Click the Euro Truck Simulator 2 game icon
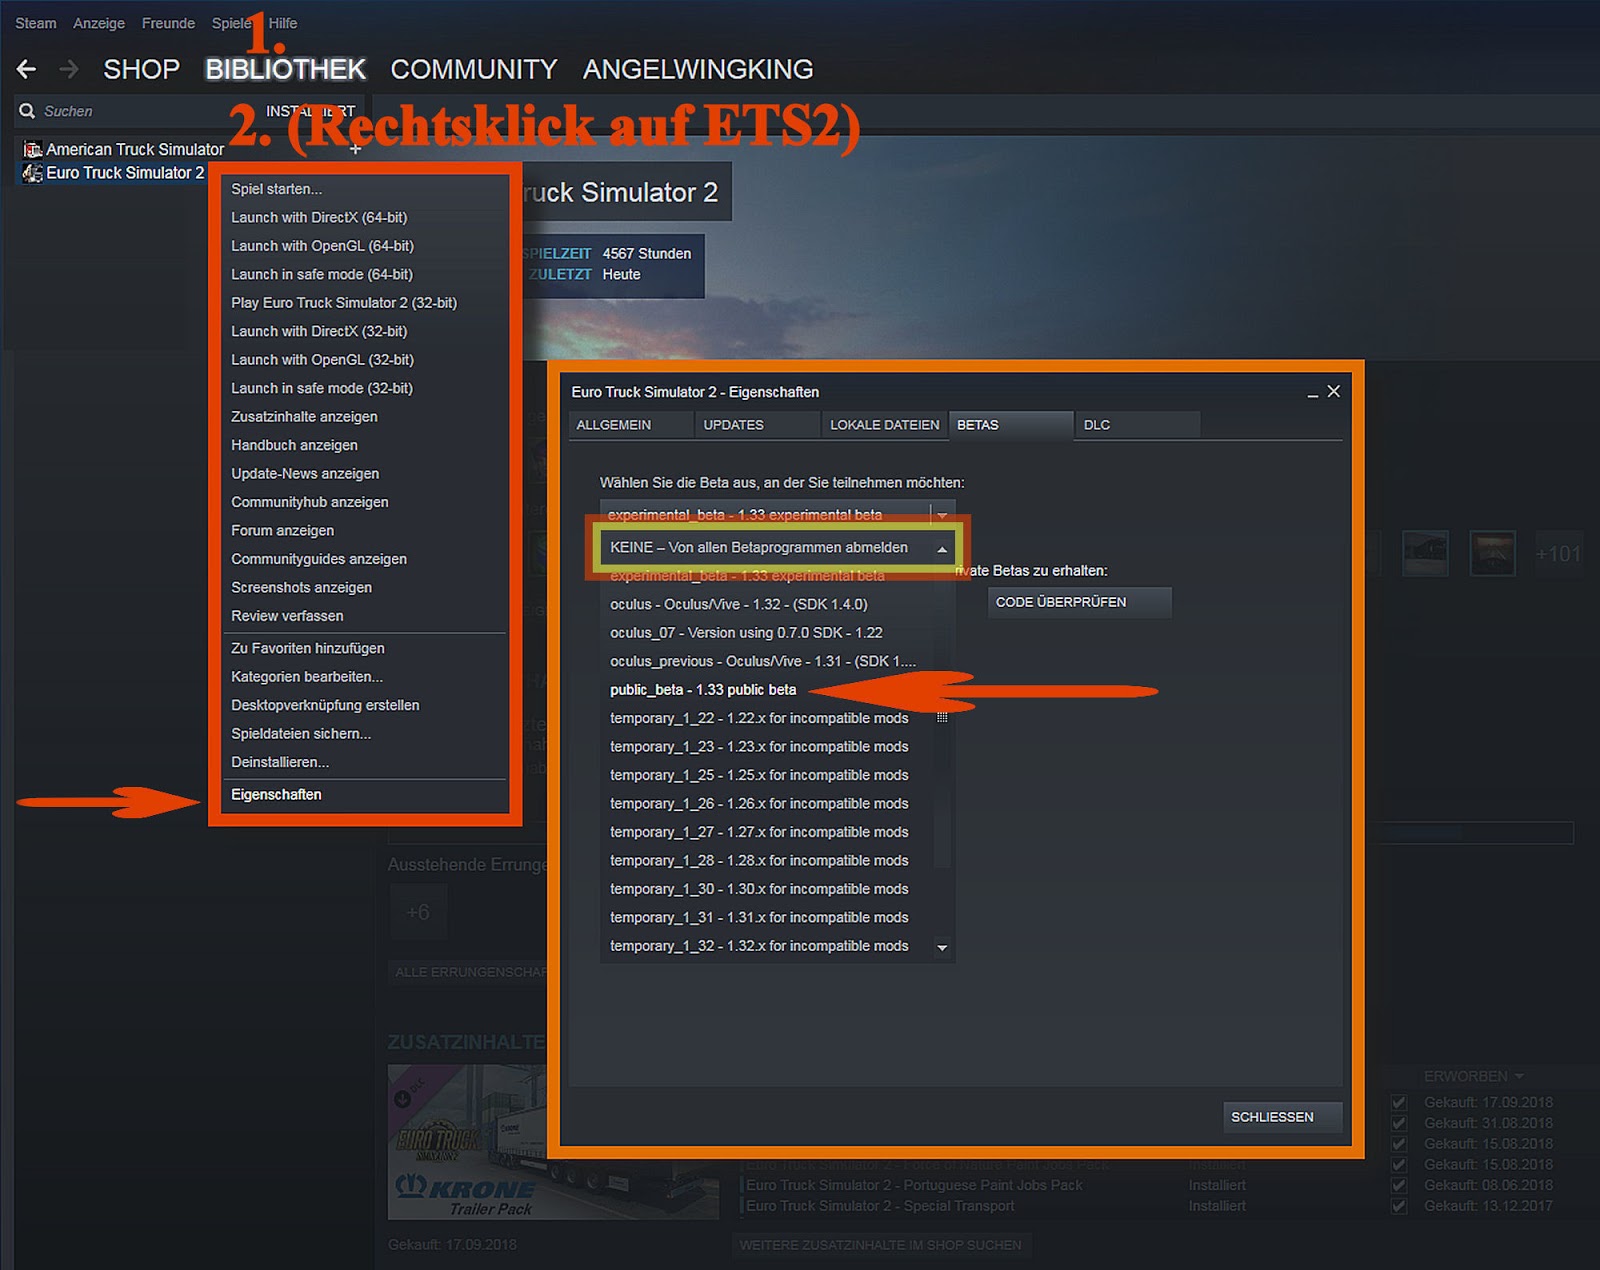Viewport: 1600px width, 1270px height. coord(33,173)
